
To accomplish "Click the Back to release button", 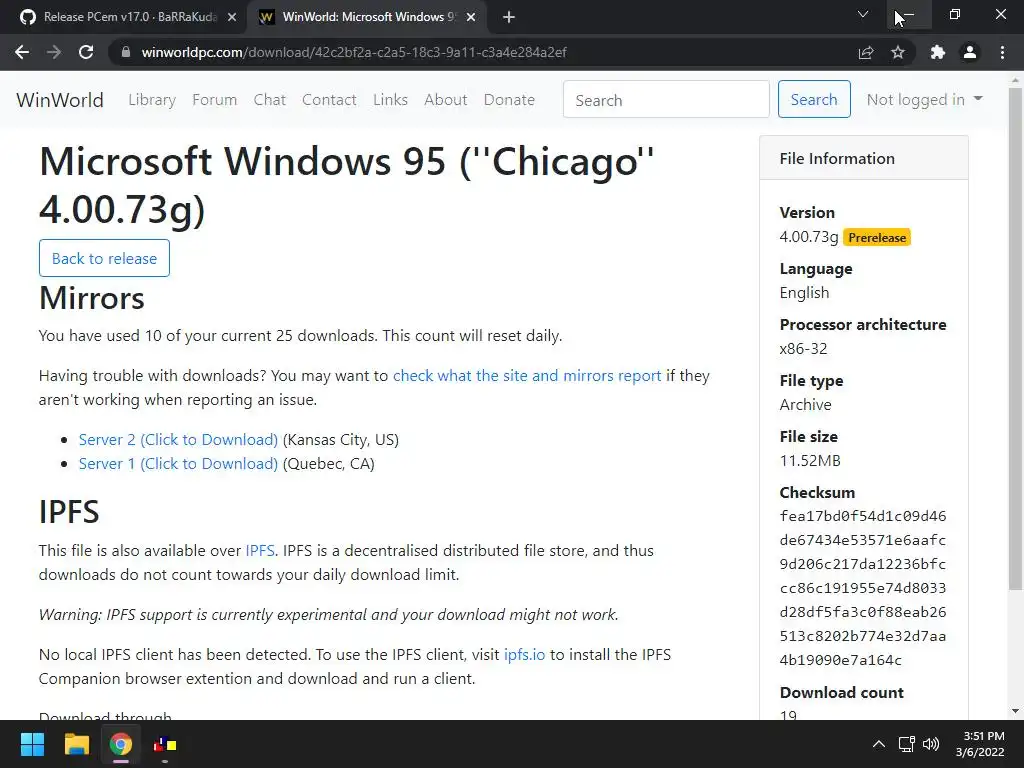I will [104, 258].
